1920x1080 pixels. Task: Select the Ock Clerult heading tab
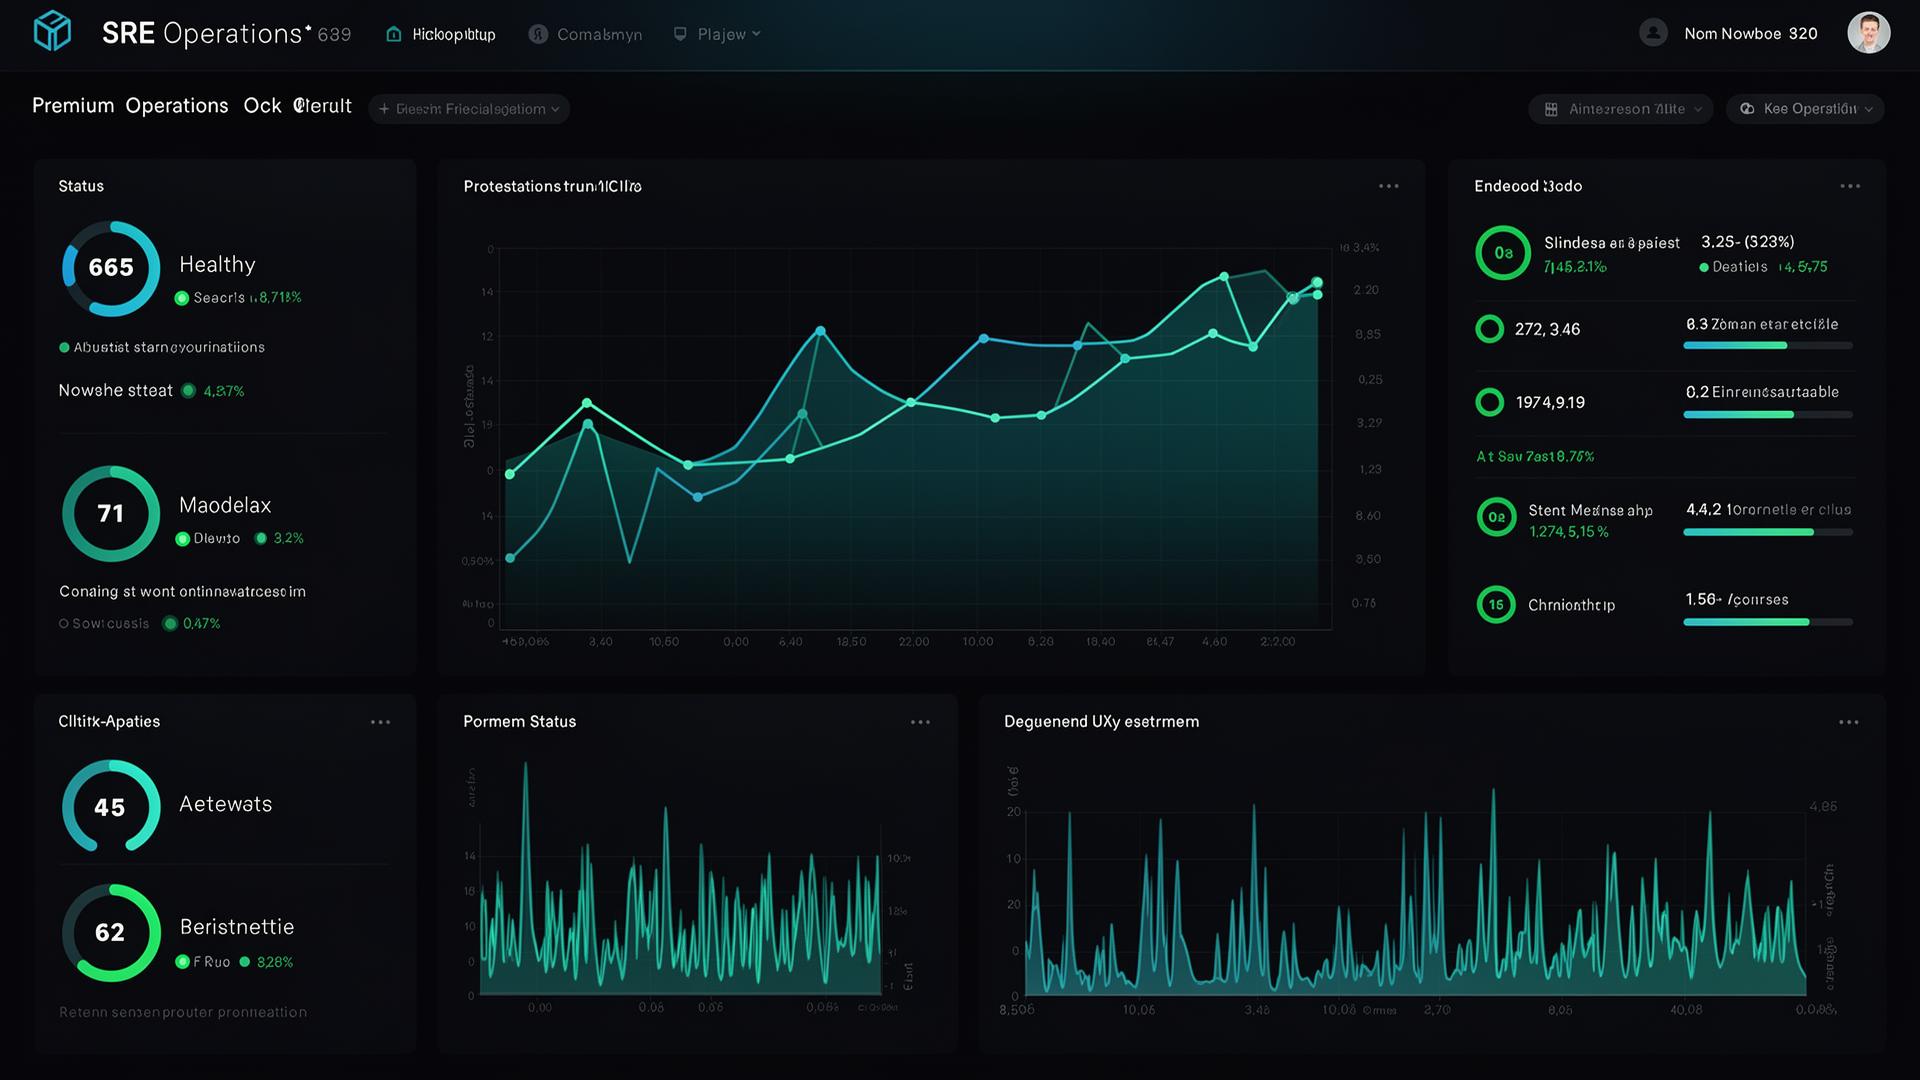(297, 106)
